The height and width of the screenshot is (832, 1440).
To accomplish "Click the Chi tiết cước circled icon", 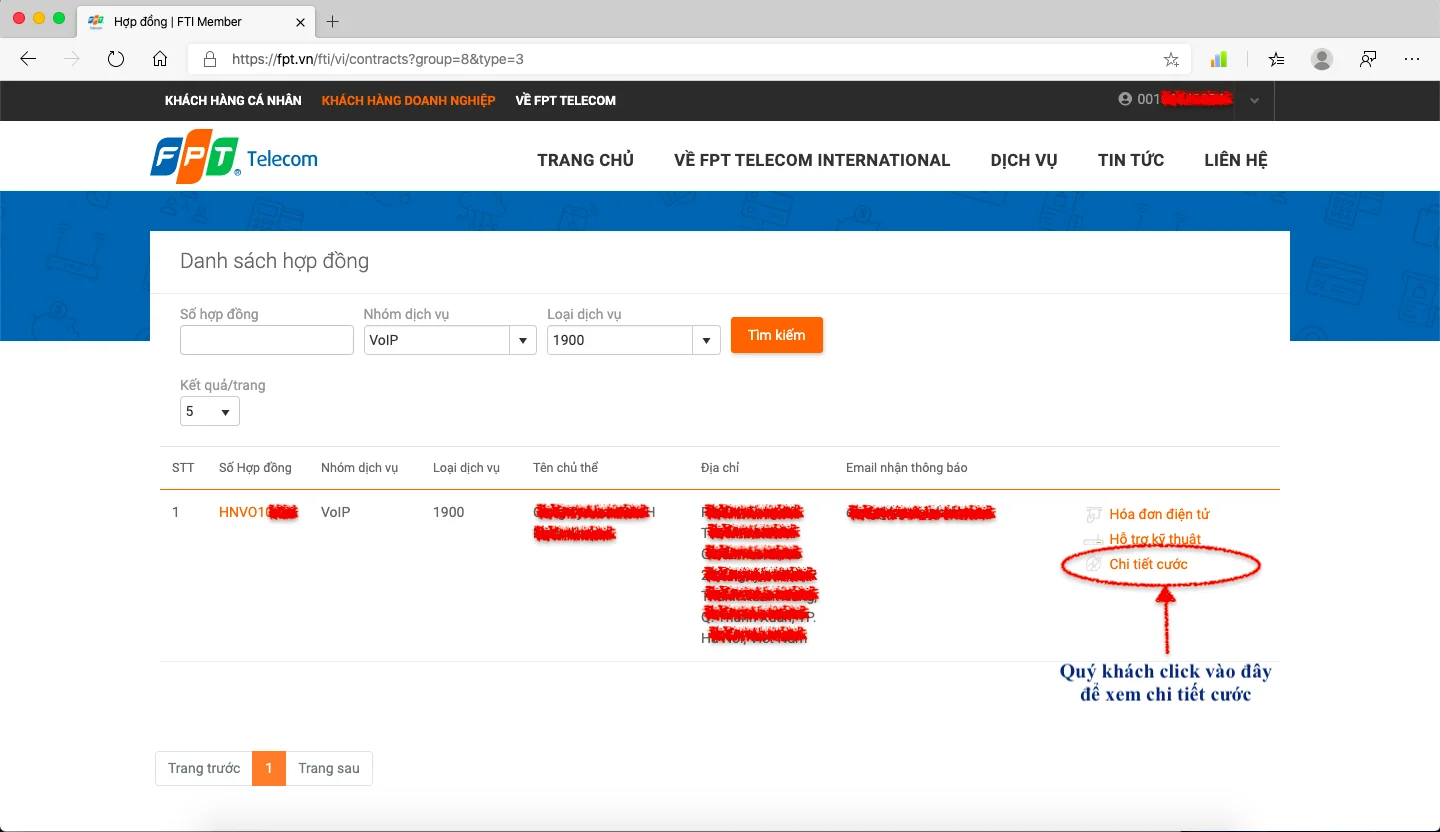I will (x=1092, y=564).
